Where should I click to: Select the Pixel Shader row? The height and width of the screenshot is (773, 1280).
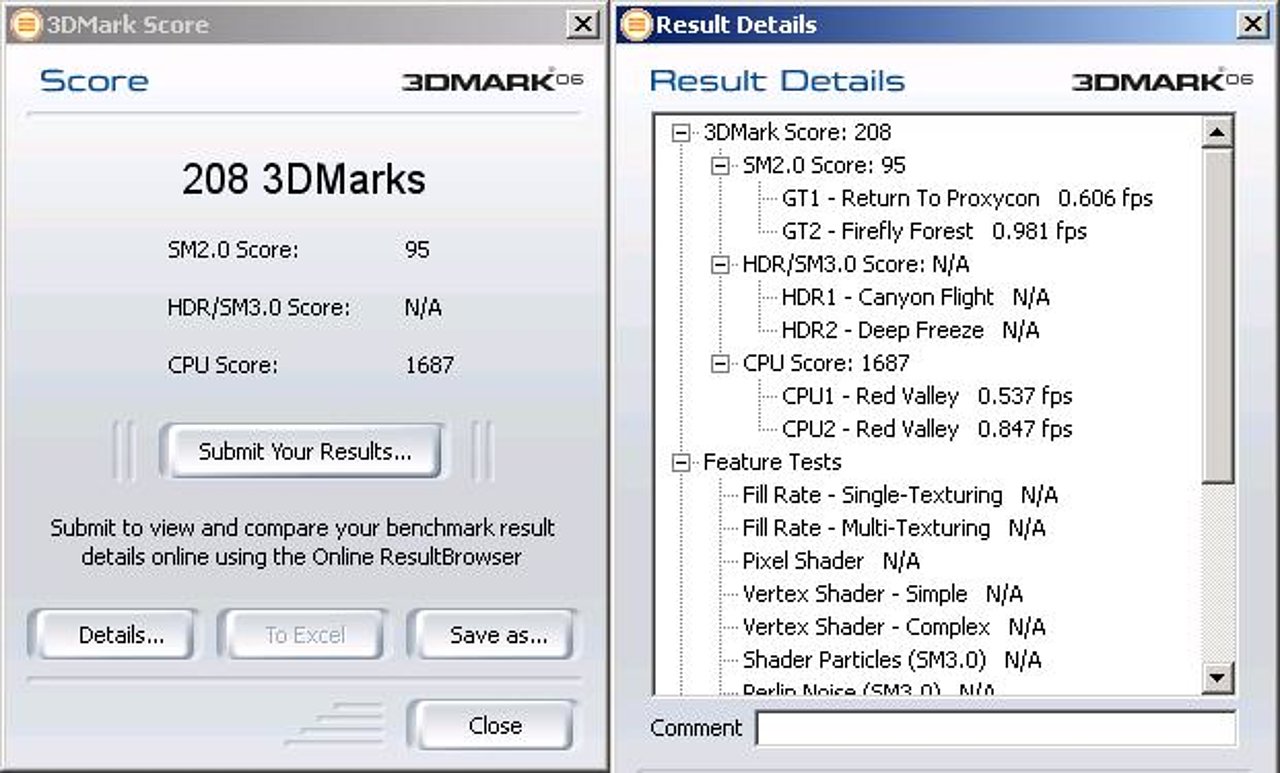(831, 561)
